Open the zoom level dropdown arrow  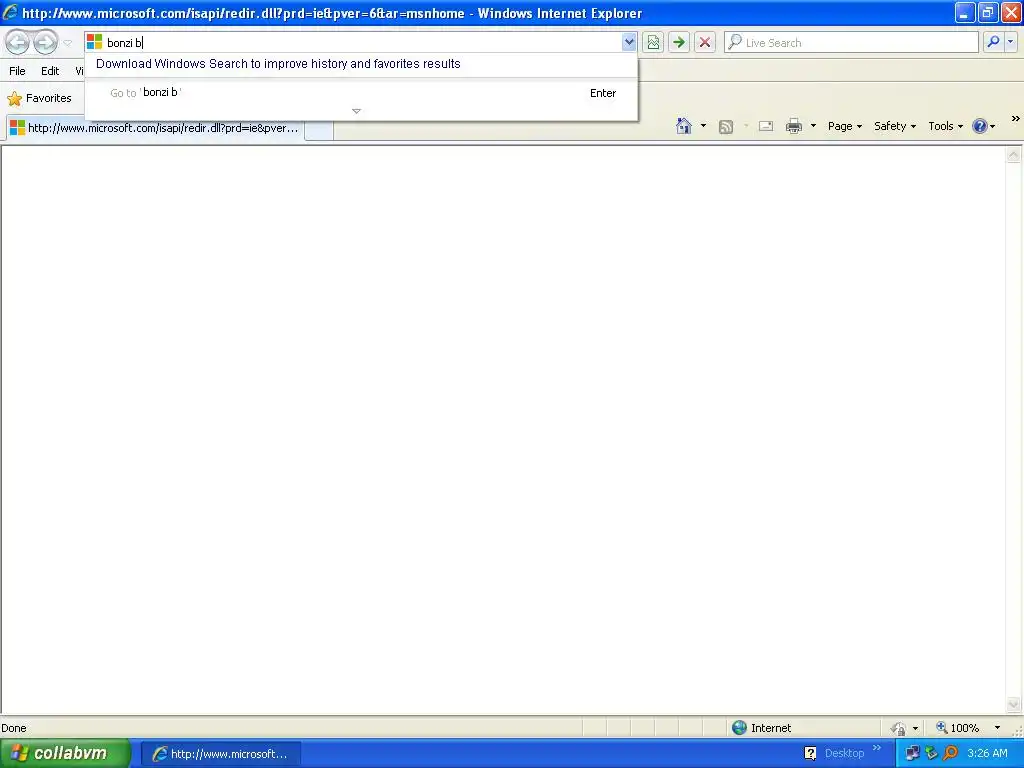click(x=997, y=728)
